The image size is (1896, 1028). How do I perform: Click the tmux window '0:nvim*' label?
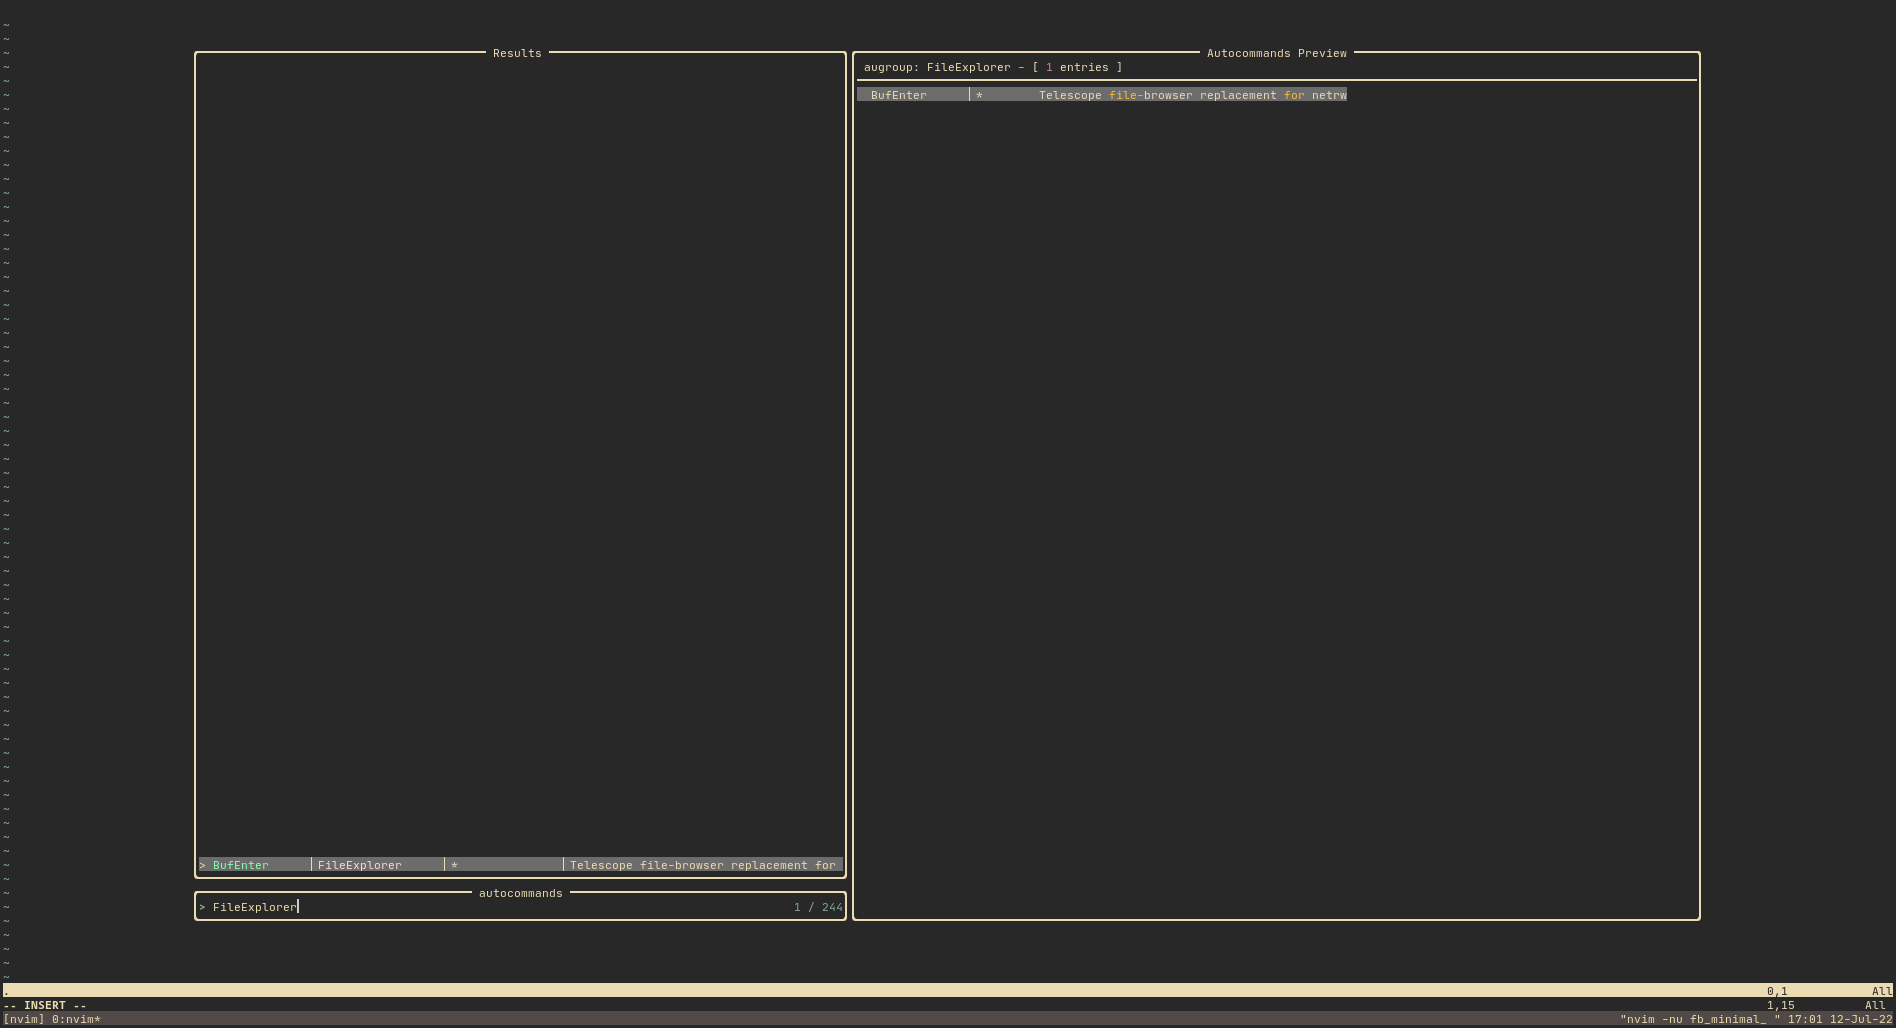tap(76, 1019)
